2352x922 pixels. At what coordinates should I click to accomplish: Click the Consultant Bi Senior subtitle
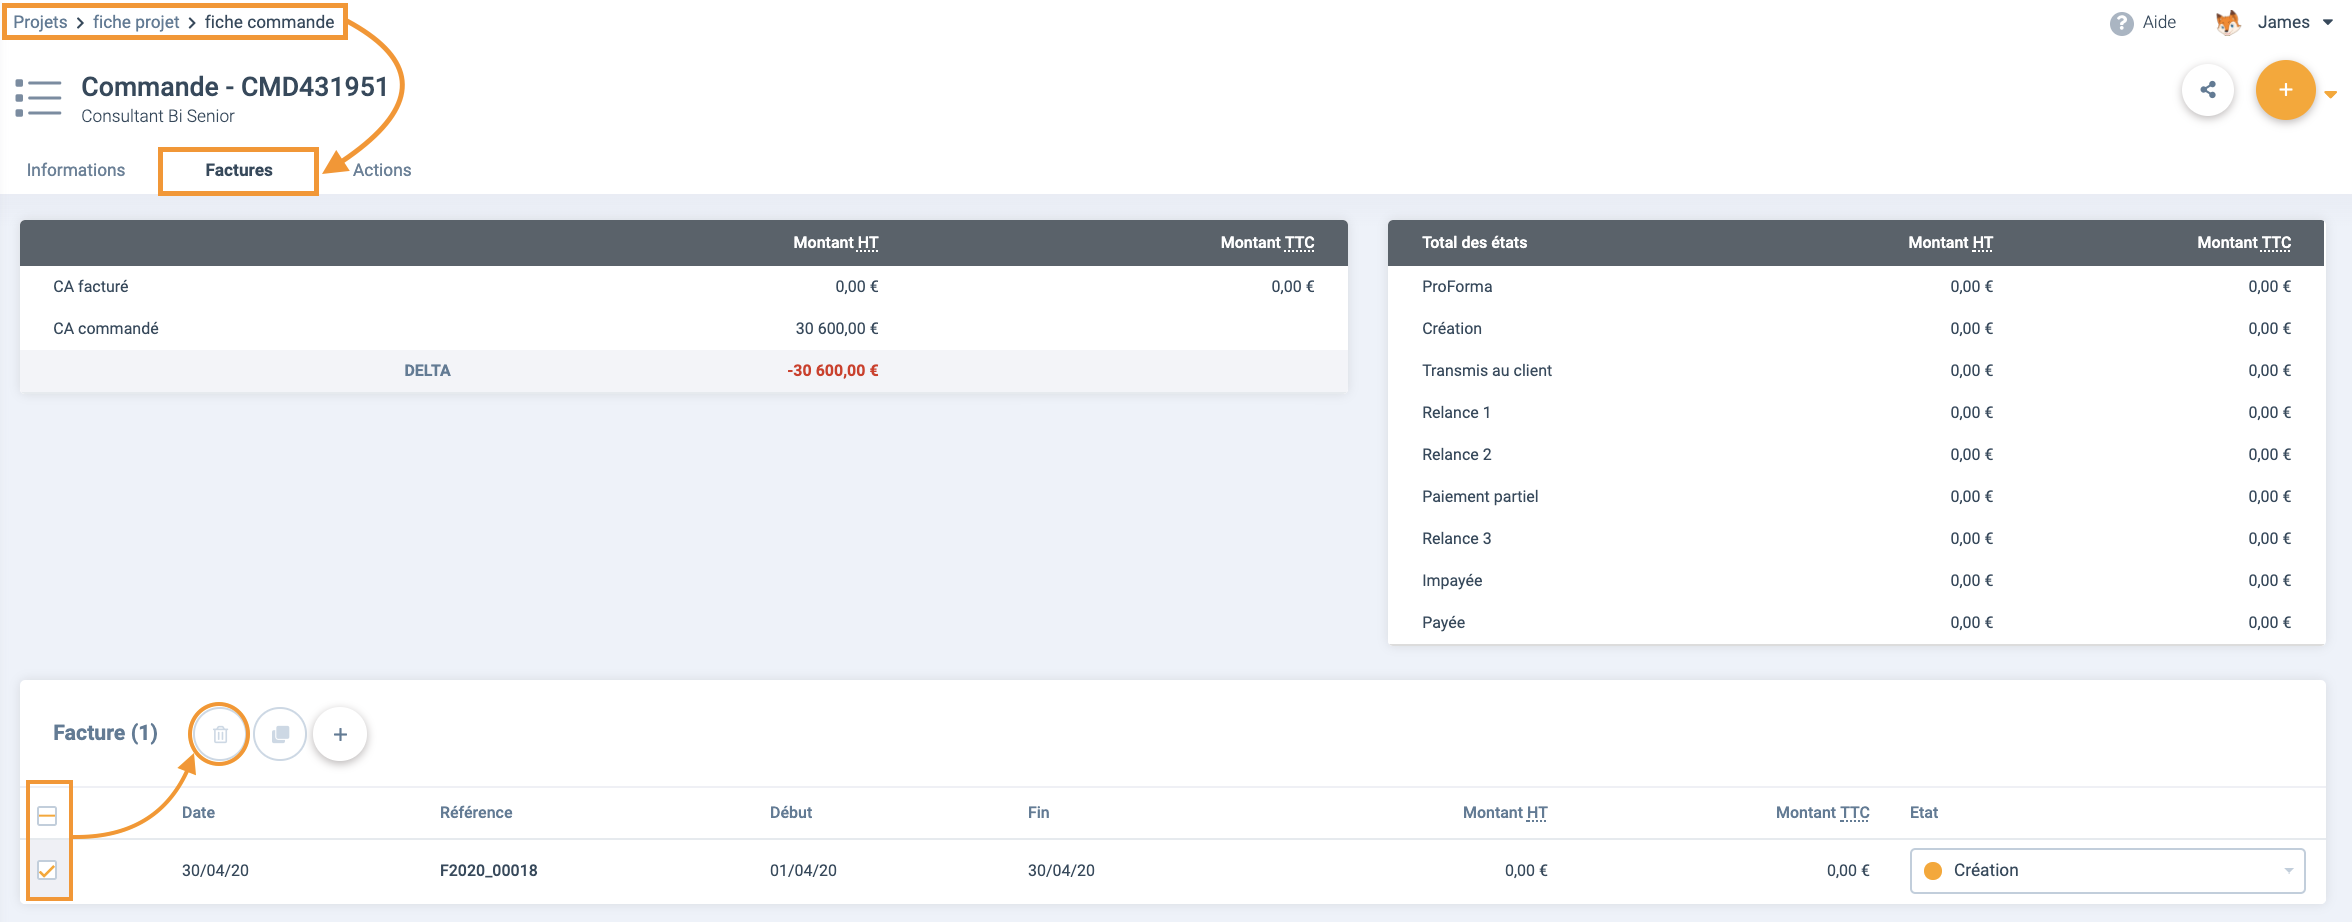tap(158, 116)
